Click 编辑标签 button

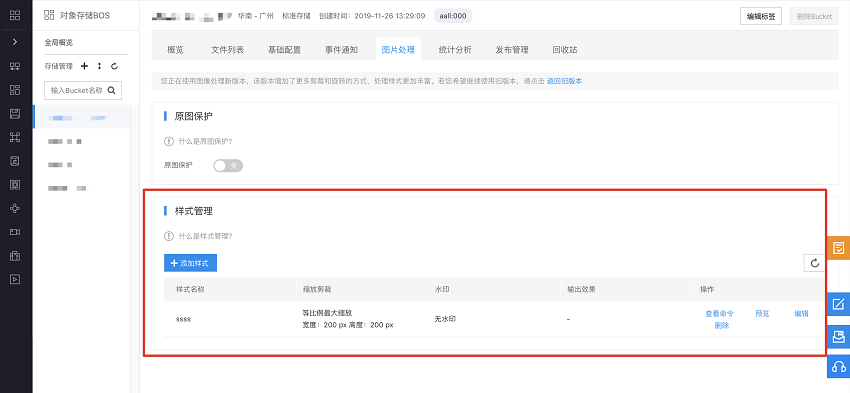[x=761, y=16]
